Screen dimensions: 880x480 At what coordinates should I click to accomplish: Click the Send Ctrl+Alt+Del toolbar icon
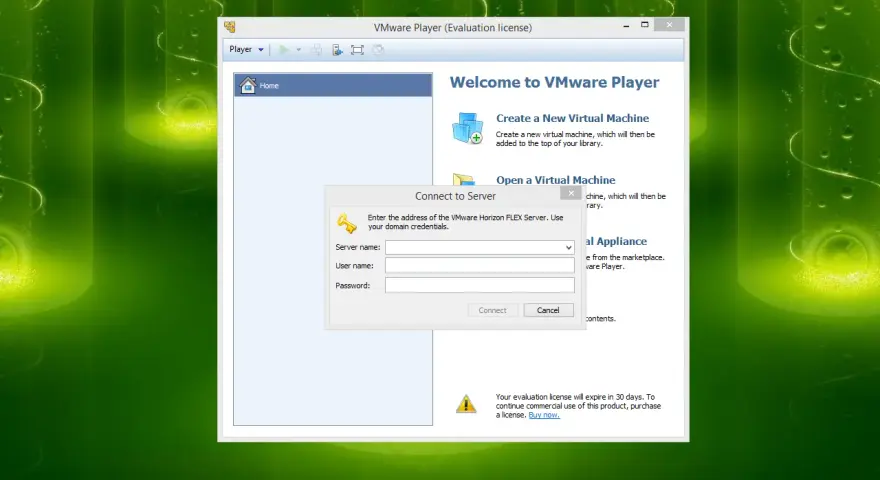point(317,50)
